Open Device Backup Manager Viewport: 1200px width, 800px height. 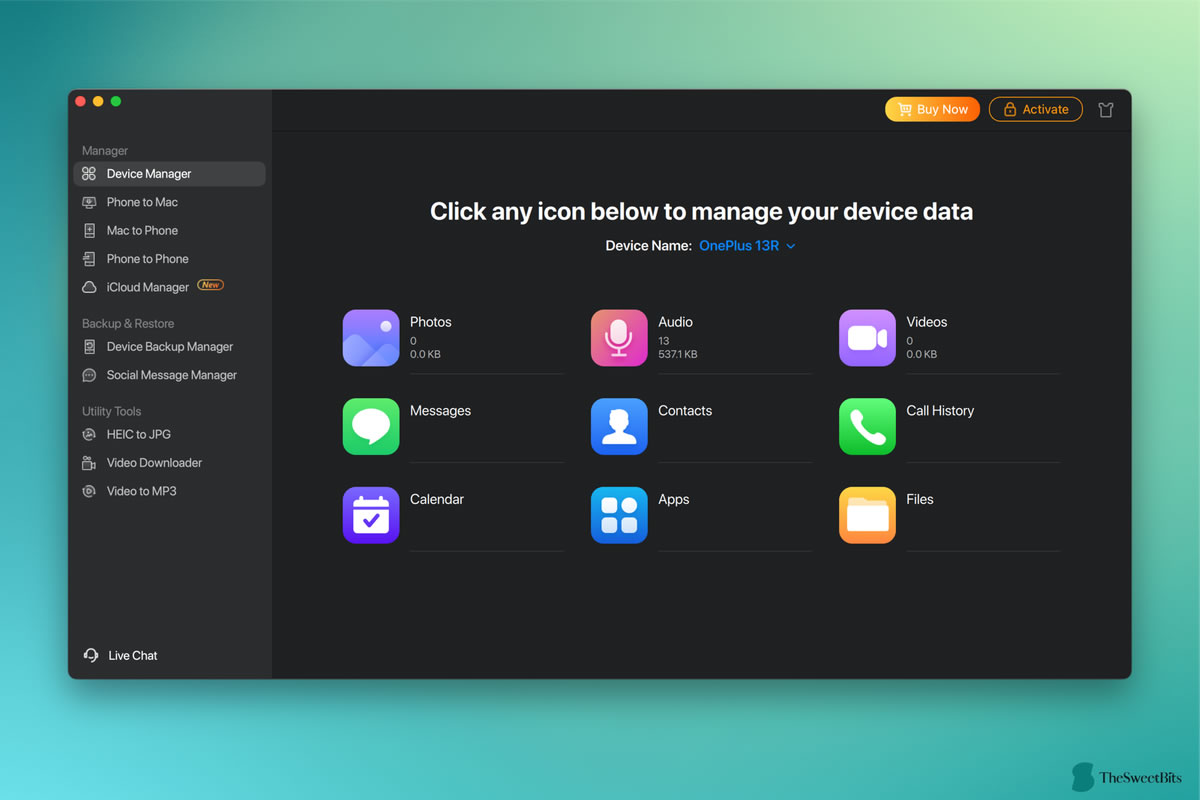169,347
